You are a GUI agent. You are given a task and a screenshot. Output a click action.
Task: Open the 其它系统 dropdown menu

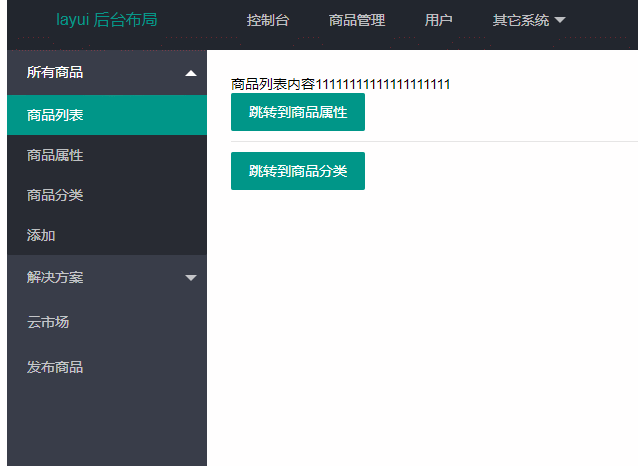[x=529, y=20]
